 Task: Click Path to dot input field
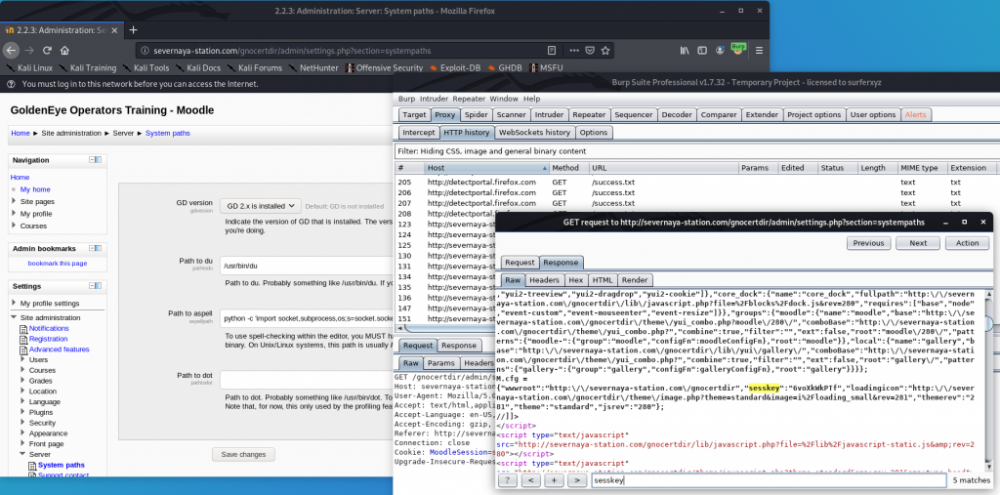[306, 380]
